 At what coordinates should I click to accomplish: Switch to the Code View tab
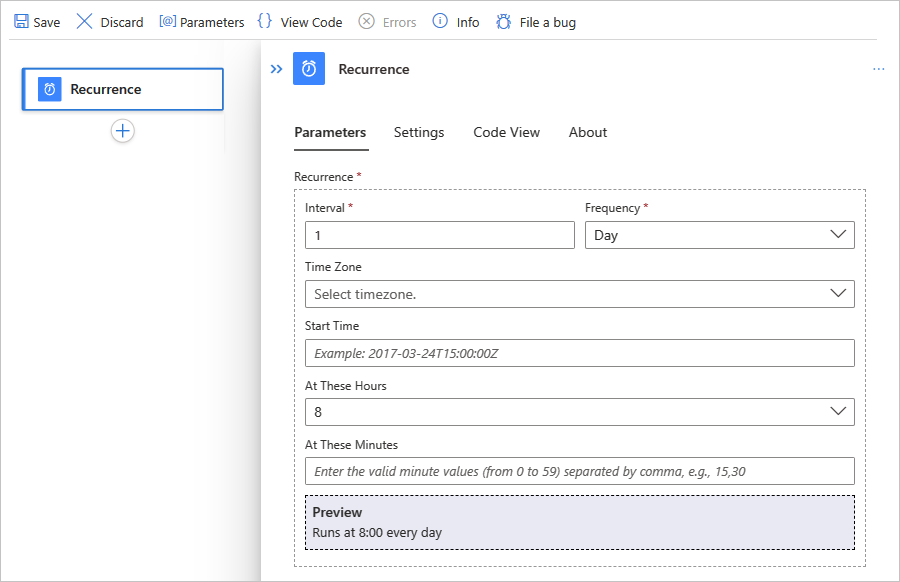pyautogui.click(x=506, y=132)
